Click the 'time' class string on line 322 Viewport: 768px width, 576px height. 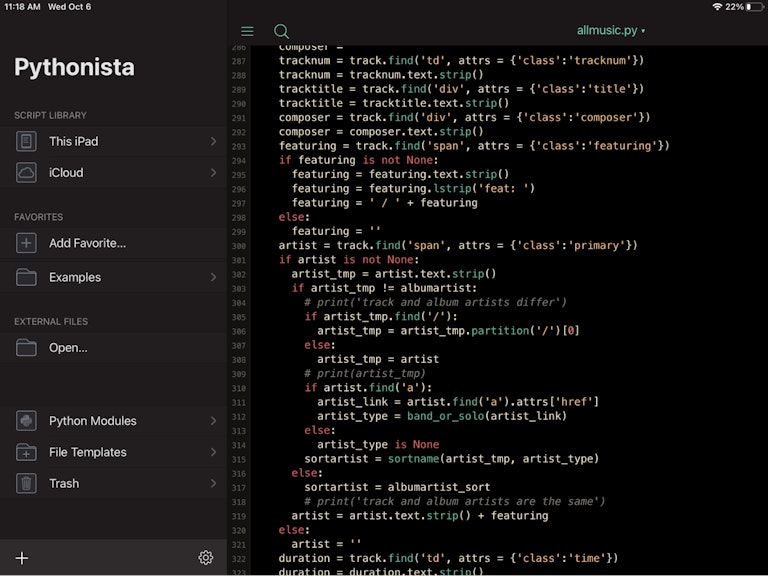point(587,558)
